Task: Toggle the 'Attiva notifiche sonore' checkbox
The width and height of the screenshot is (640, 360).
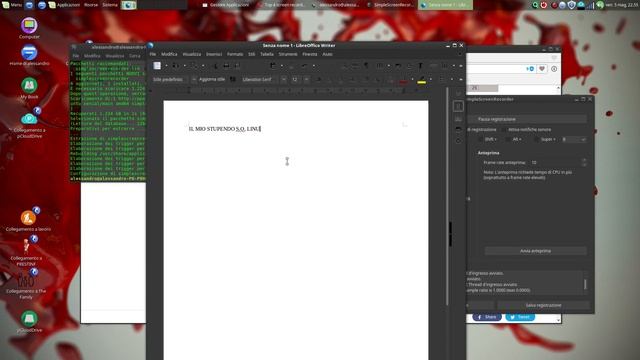Action: coord(503,130)
